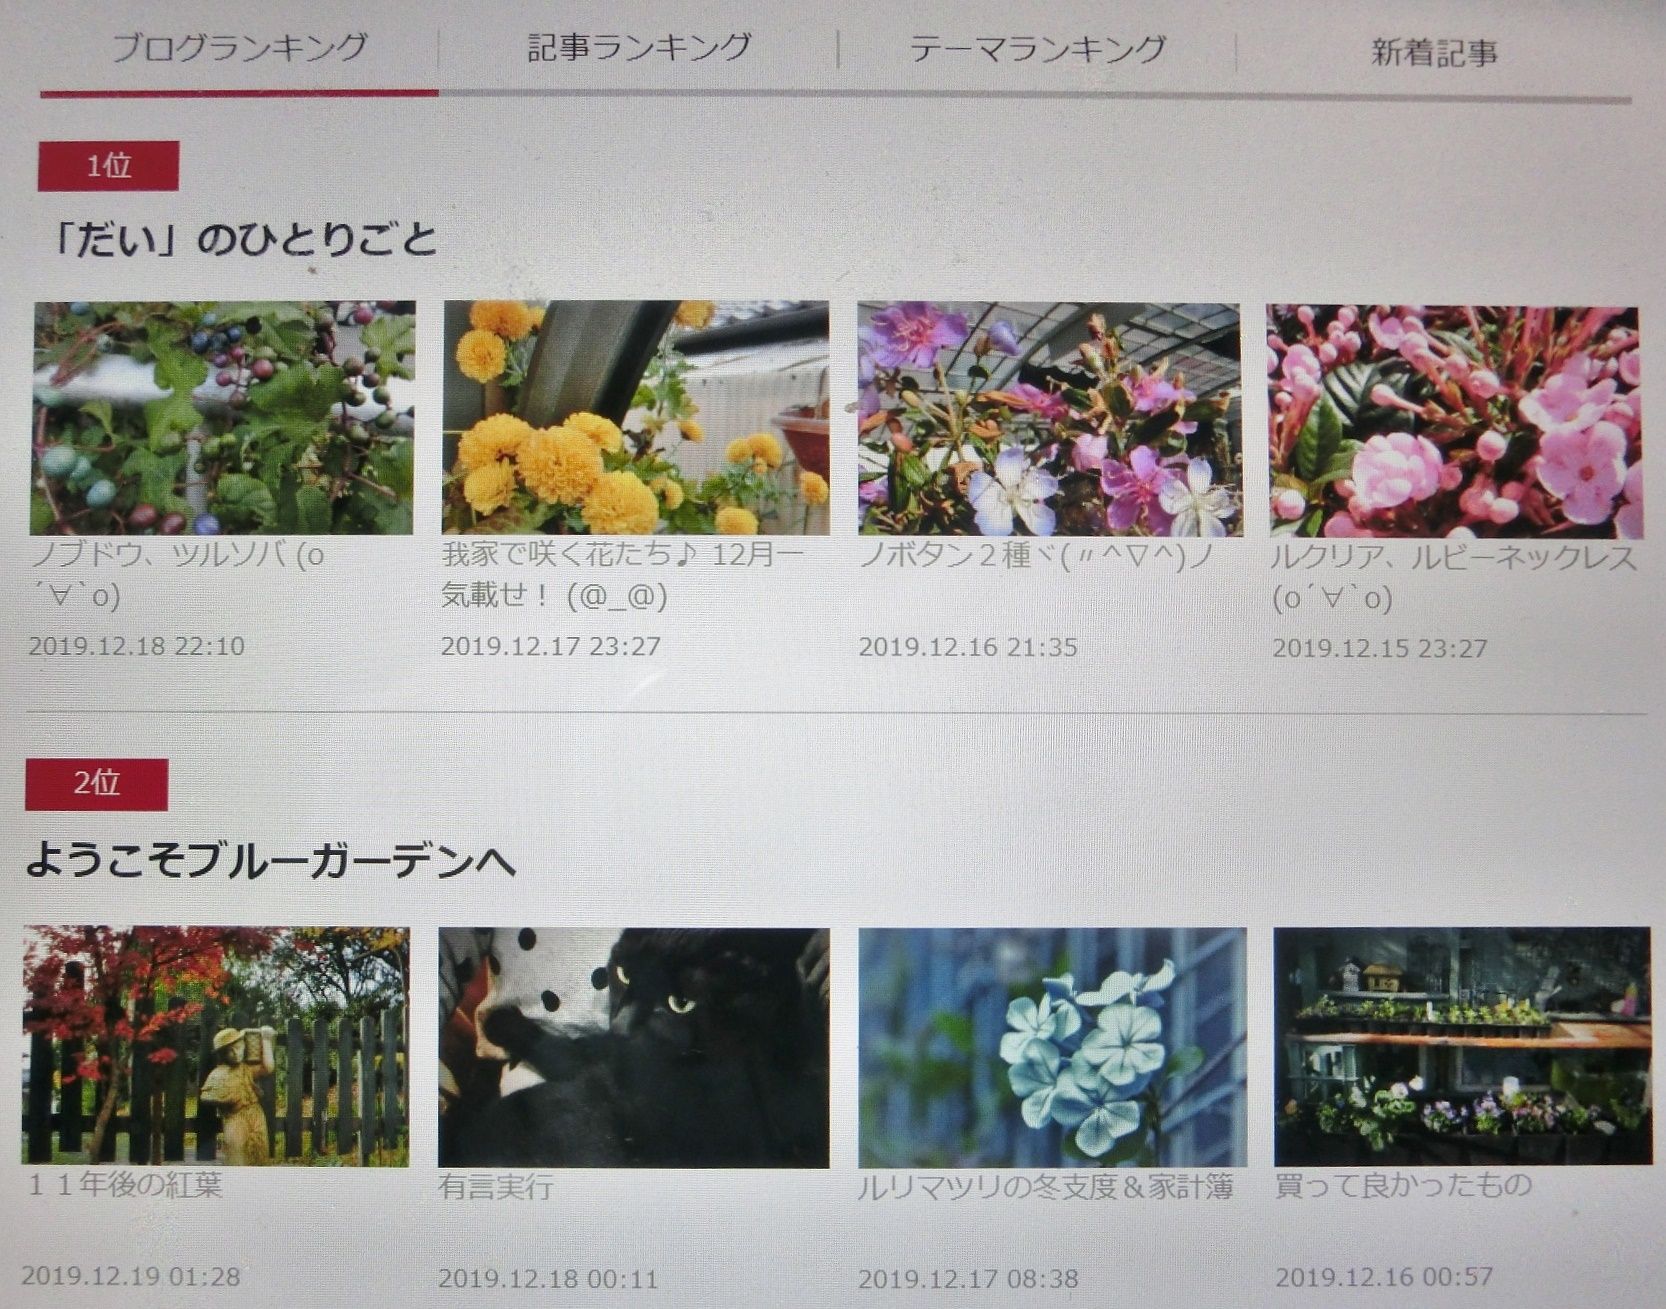Go to the 新着記事 tab
The height and width of the screenshot is (1309, 1666).
click(x=1434, y=52)
